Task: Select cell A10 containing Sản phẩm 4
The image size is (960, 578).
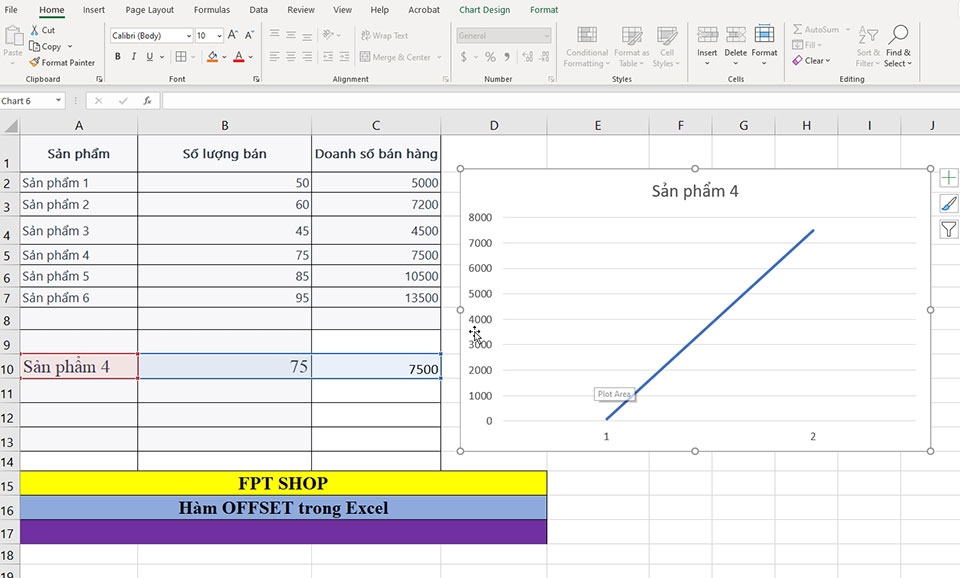Action: click(79, 366)
